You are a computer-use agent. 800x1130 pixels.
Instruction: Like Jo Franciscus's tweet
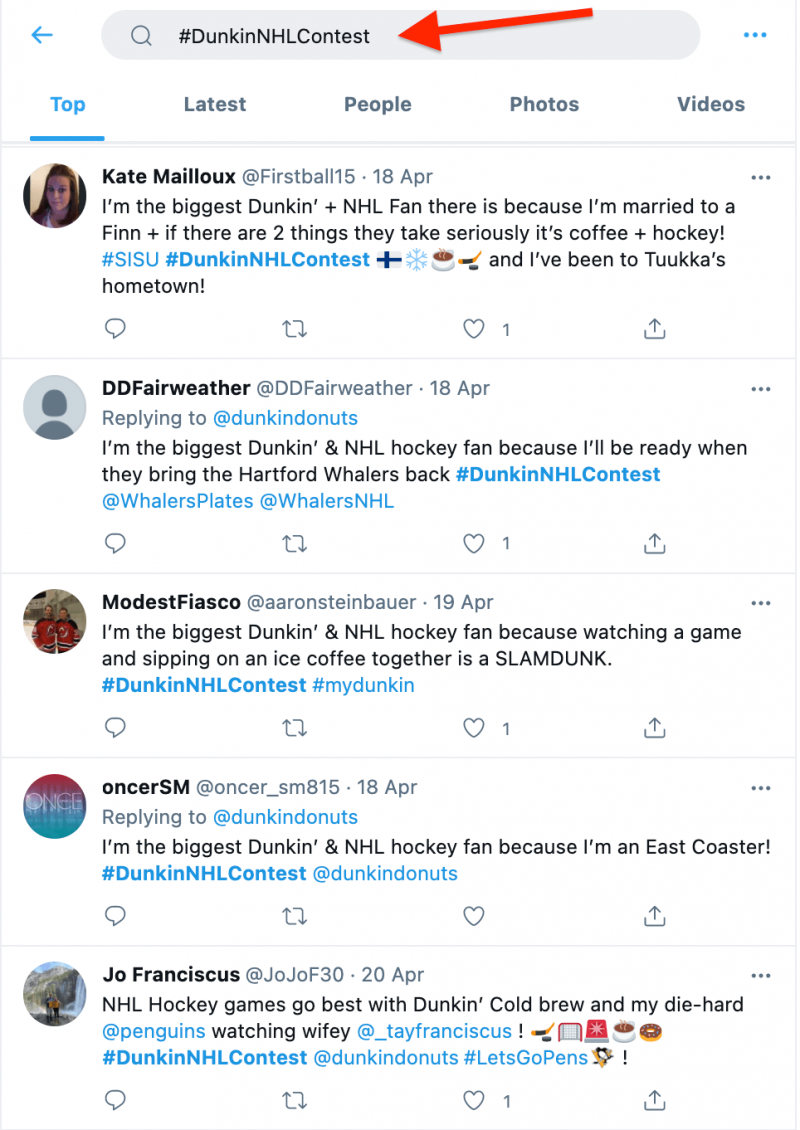pos(474,1100)
